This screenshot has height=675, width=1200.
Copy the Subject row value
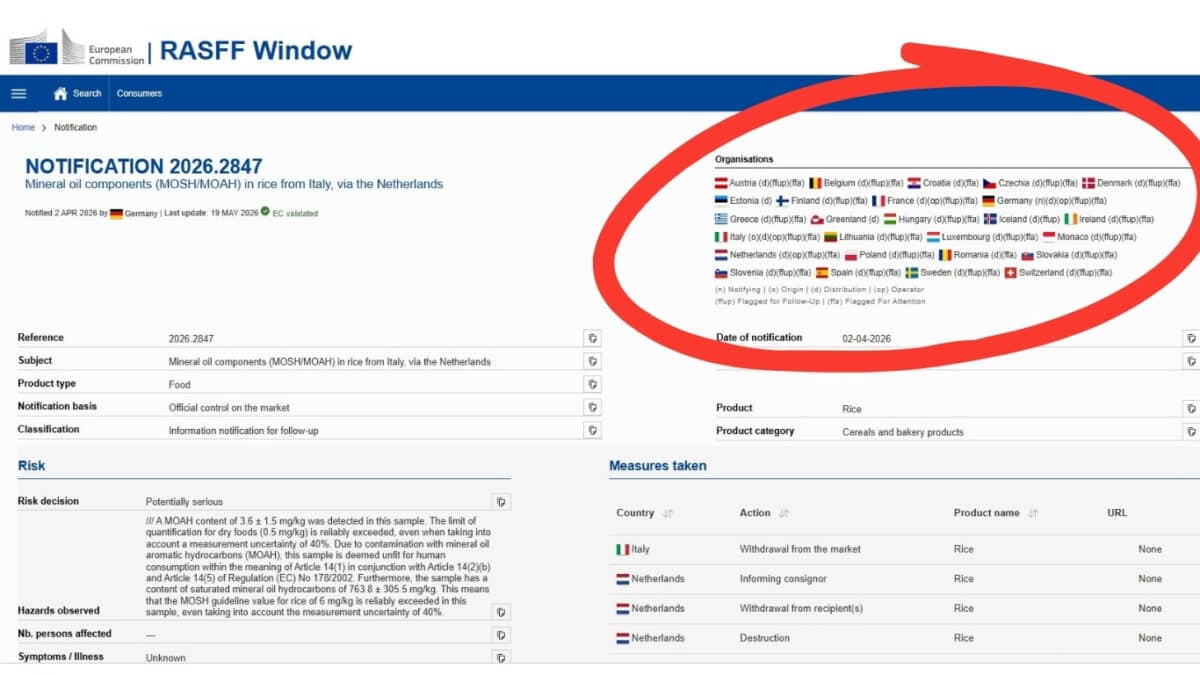click(592, 361)
